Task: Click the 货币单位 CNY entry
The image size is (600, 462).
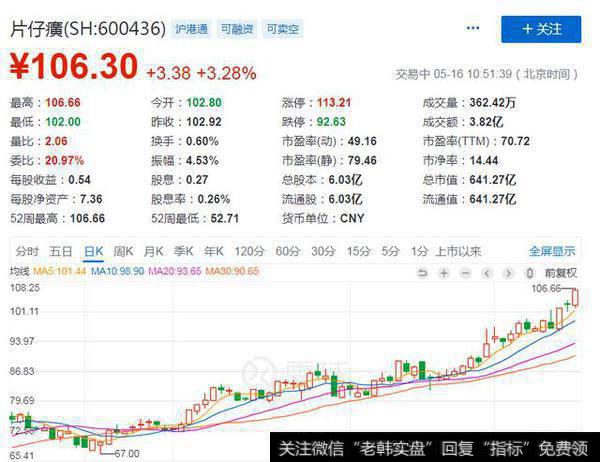Action: pos(323,219)
